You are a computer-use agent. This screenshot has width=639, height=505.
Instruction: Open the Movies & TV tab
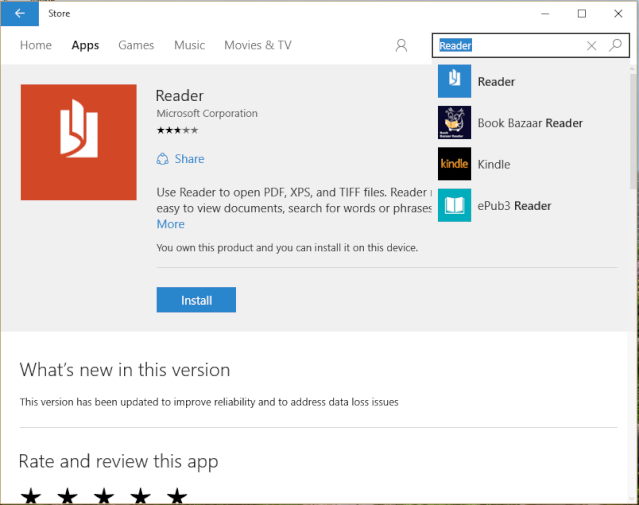[258, 45]
